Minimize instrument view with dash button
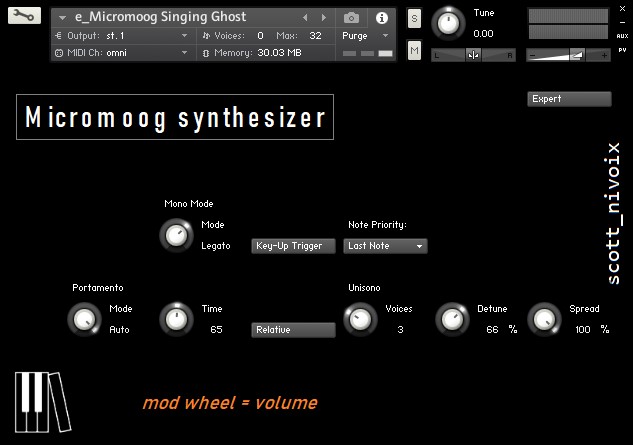Viewport: 633px width, 445px height. pos(622,23)
